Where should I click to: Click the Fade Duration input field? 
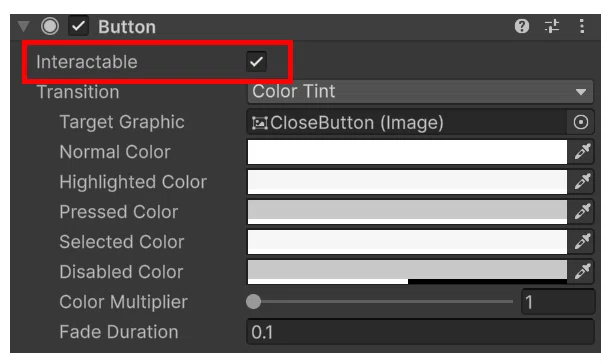pos(420,332)
